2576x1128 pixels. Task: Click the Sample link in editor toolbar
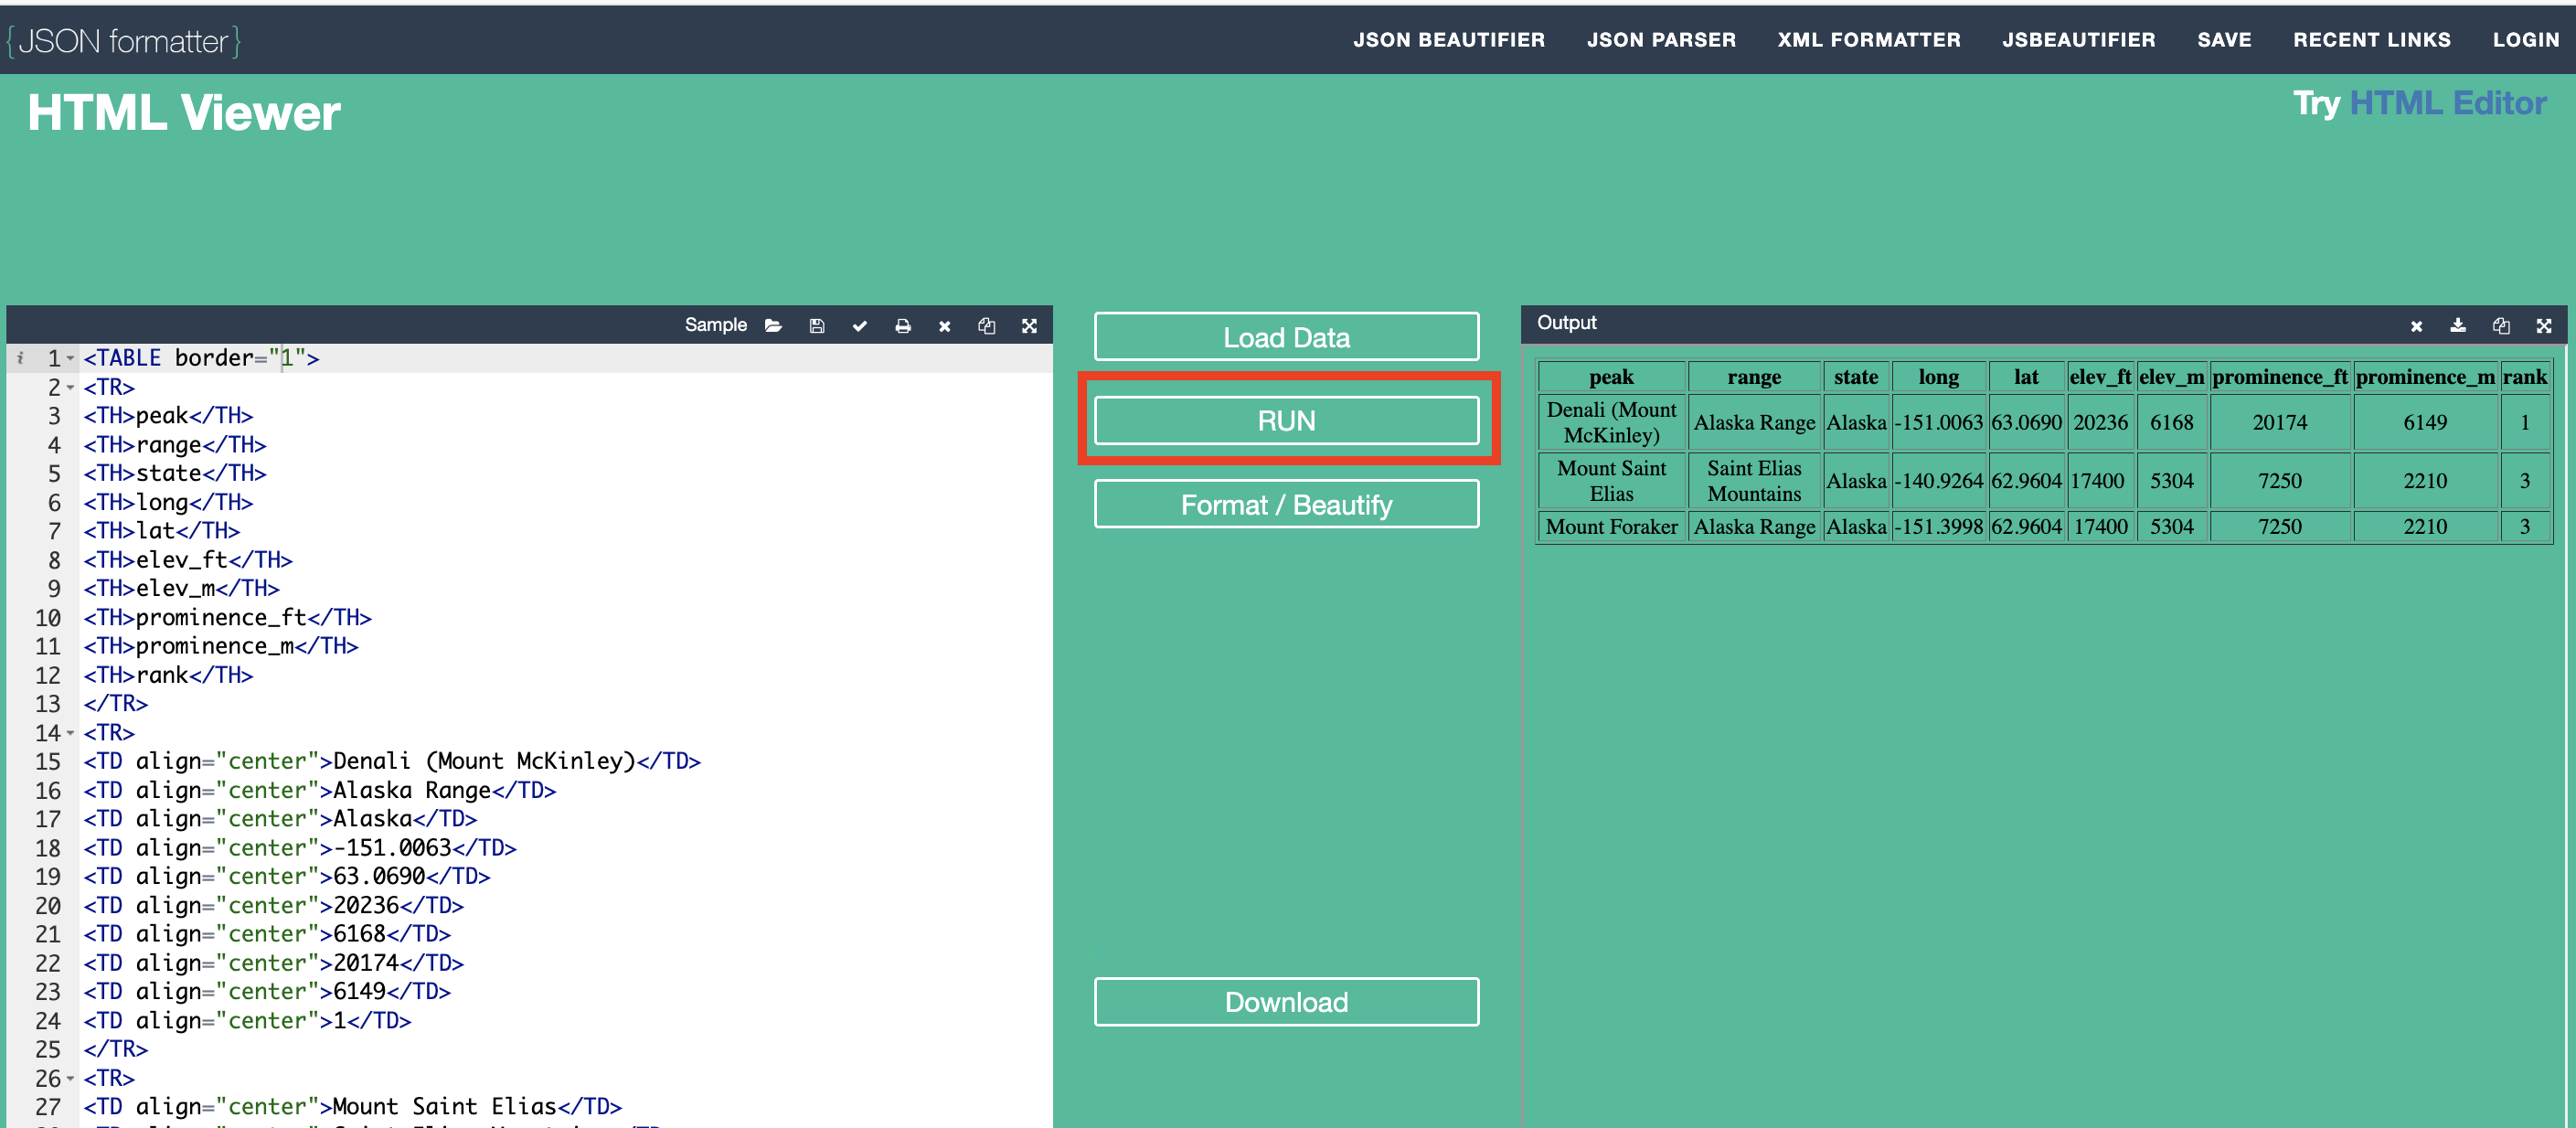pyautogui.click(x=715, y=325)
